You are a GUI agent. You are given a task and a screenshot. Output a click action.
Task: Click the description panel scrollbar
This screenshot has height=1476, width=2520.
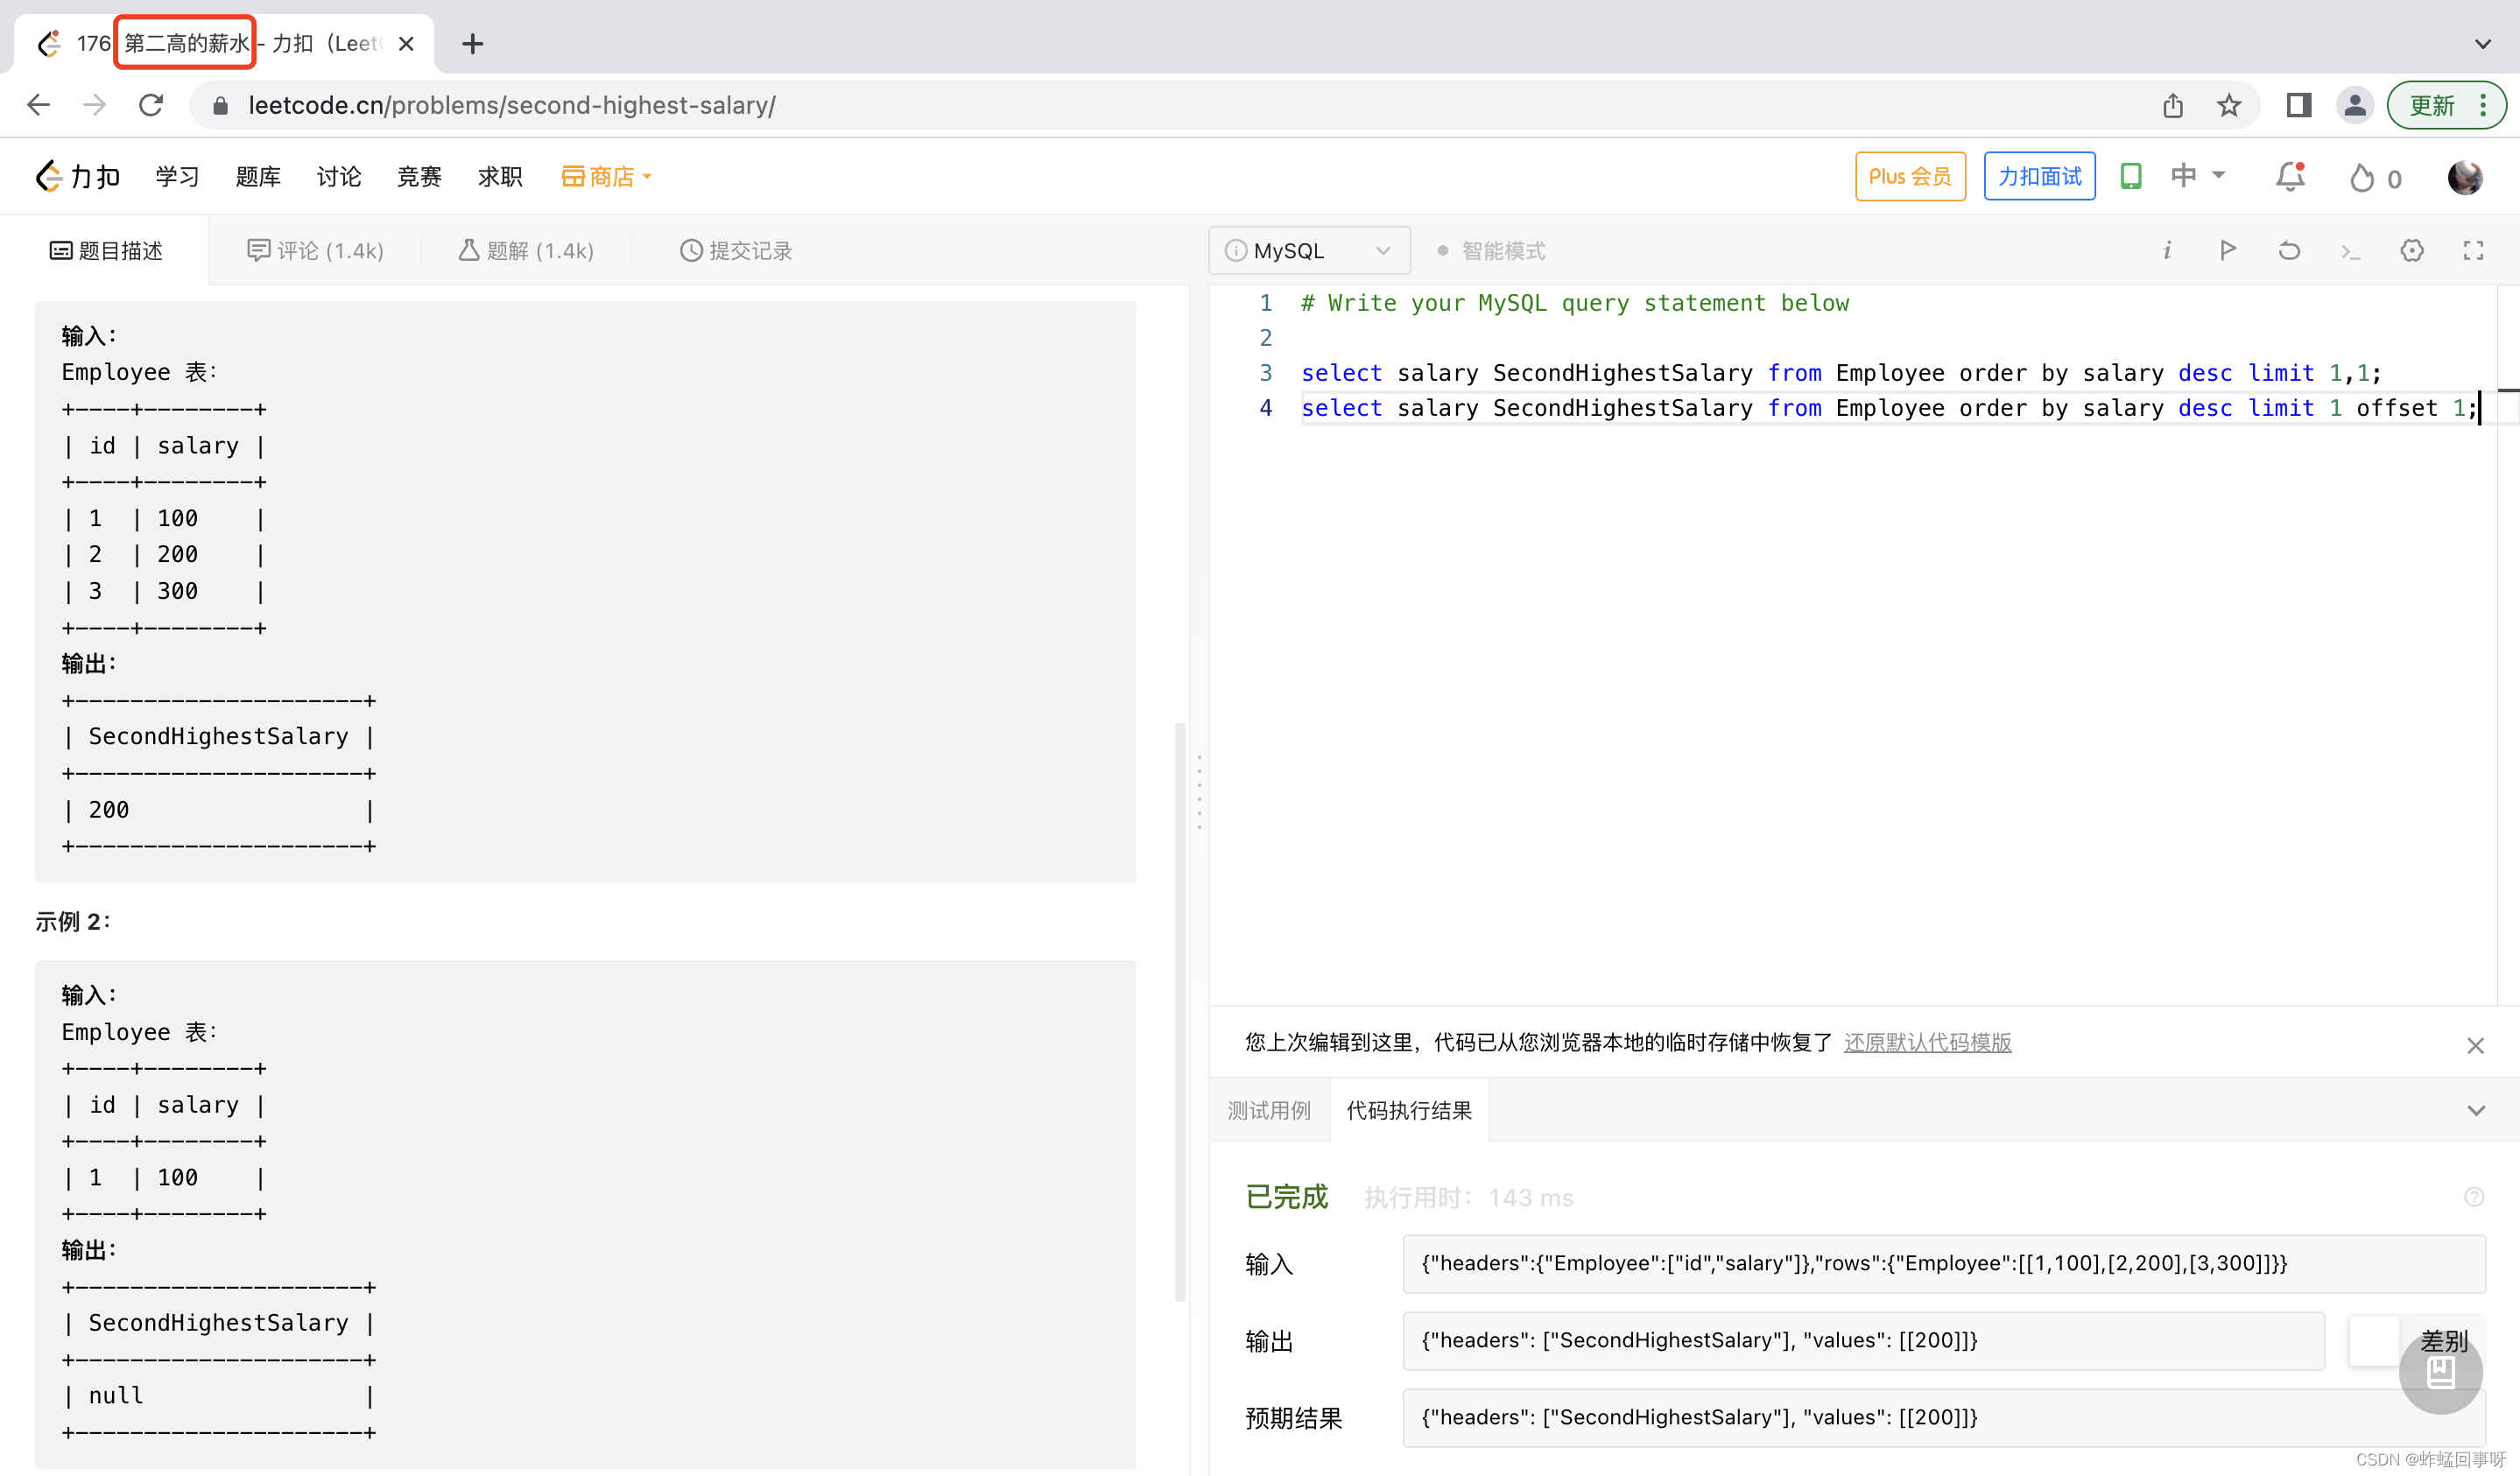pyautogui.click(x=1180, y=1010)
